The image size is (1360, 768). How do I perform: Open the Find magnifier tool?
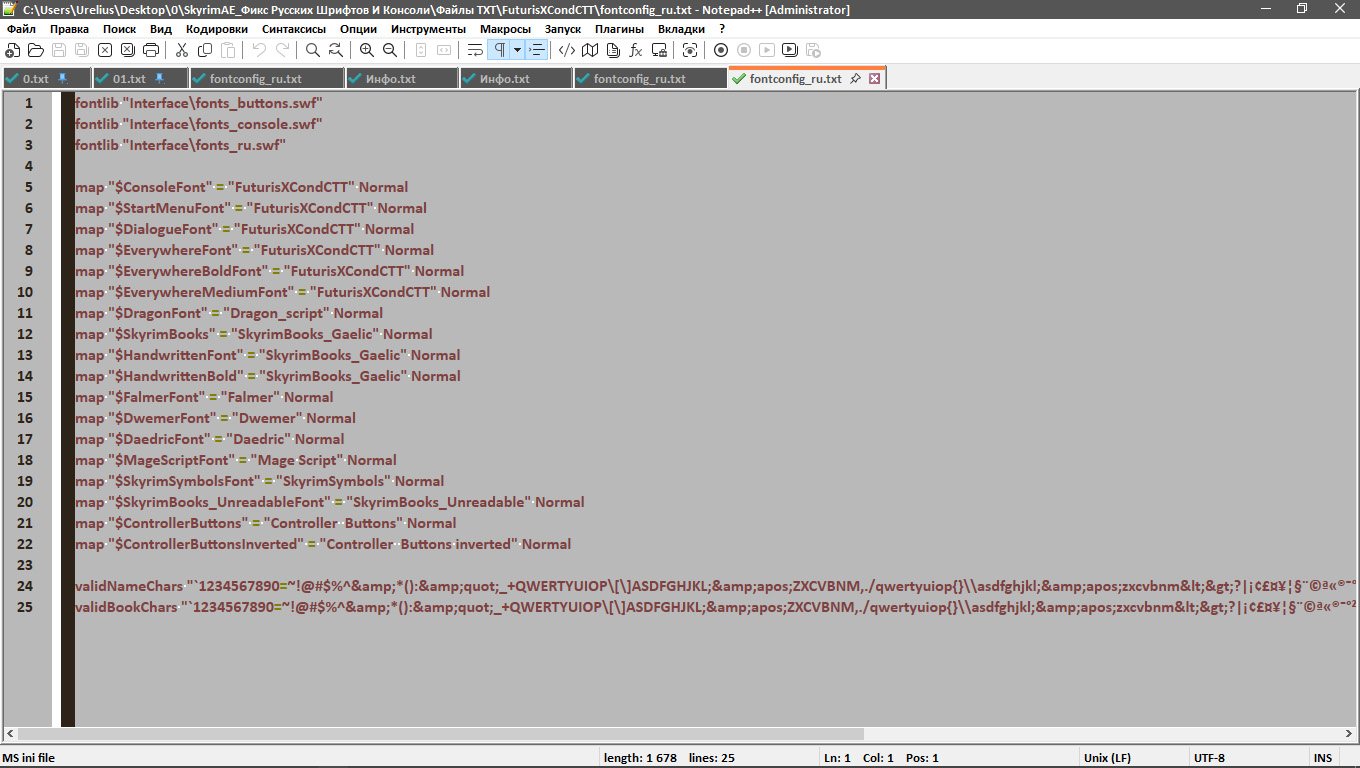click(313, 50)
